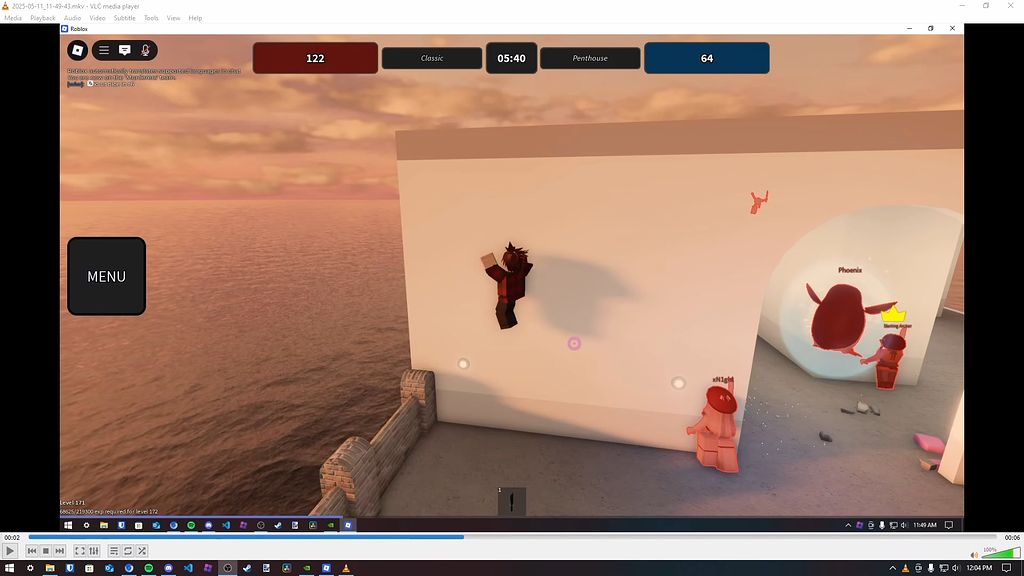Open VLC's Playback menu
1024x576 pixels.
click(x=42, y=17)
